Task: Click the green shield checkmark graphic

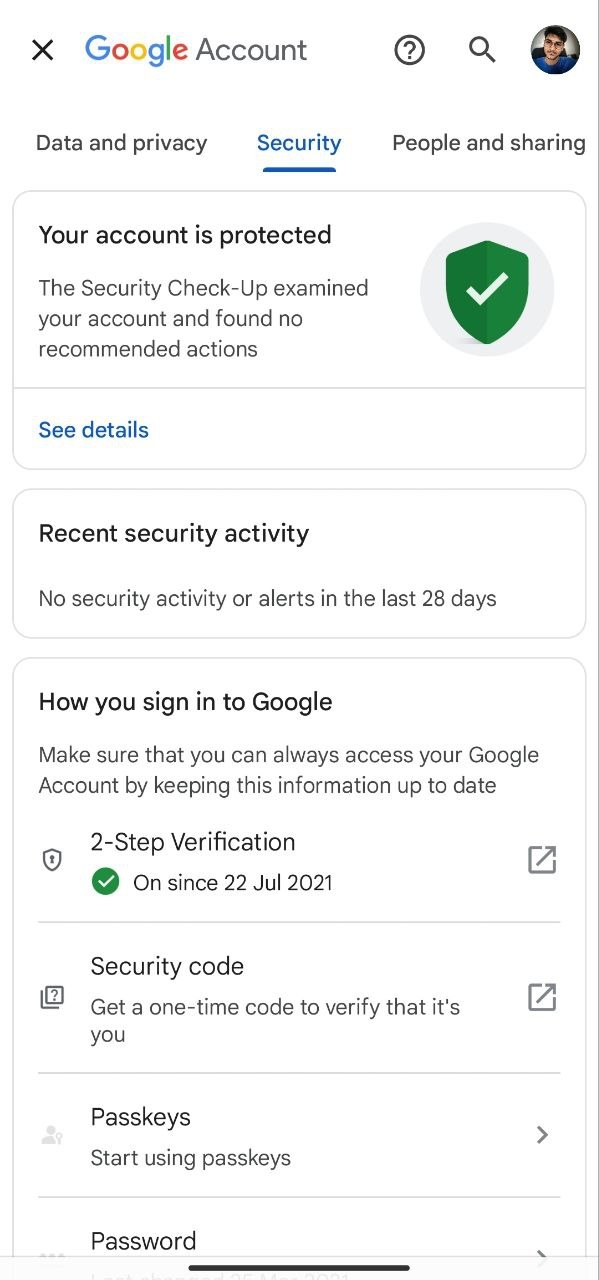Action: pos(487,291)
